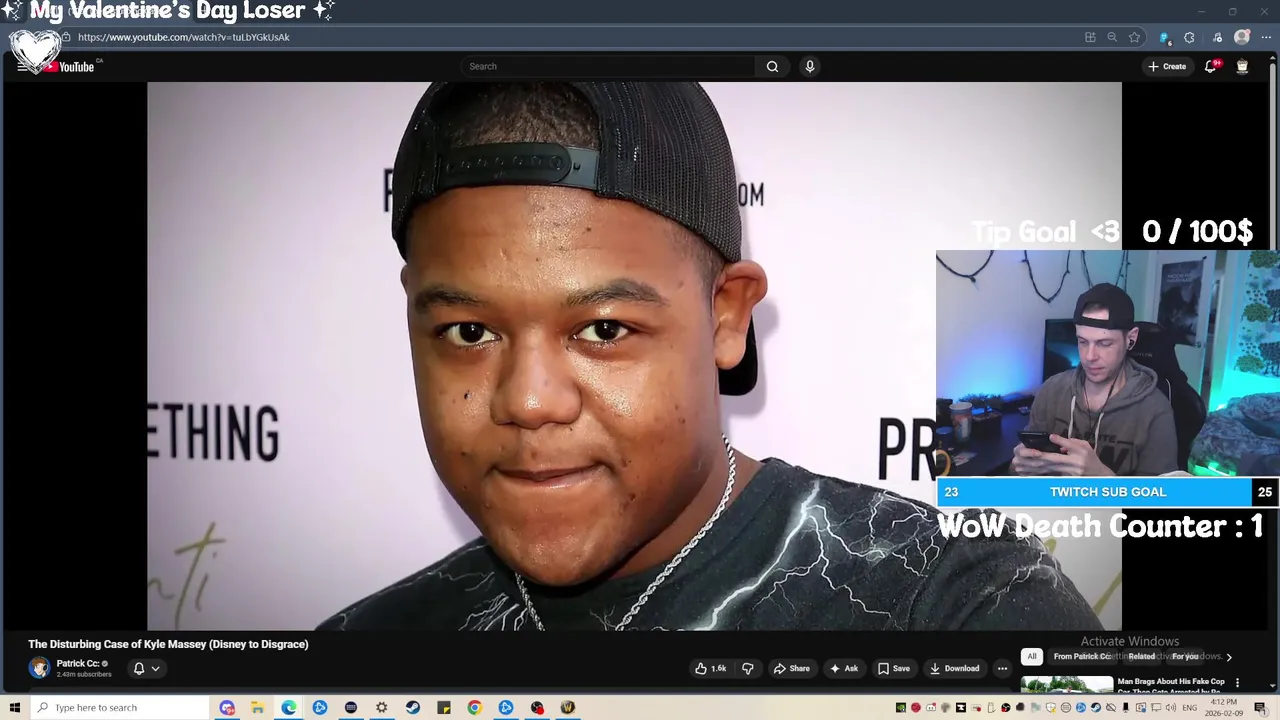
Task: Focus the YouTube Search field
Action: pyautogui.click(x=610, y=66)
